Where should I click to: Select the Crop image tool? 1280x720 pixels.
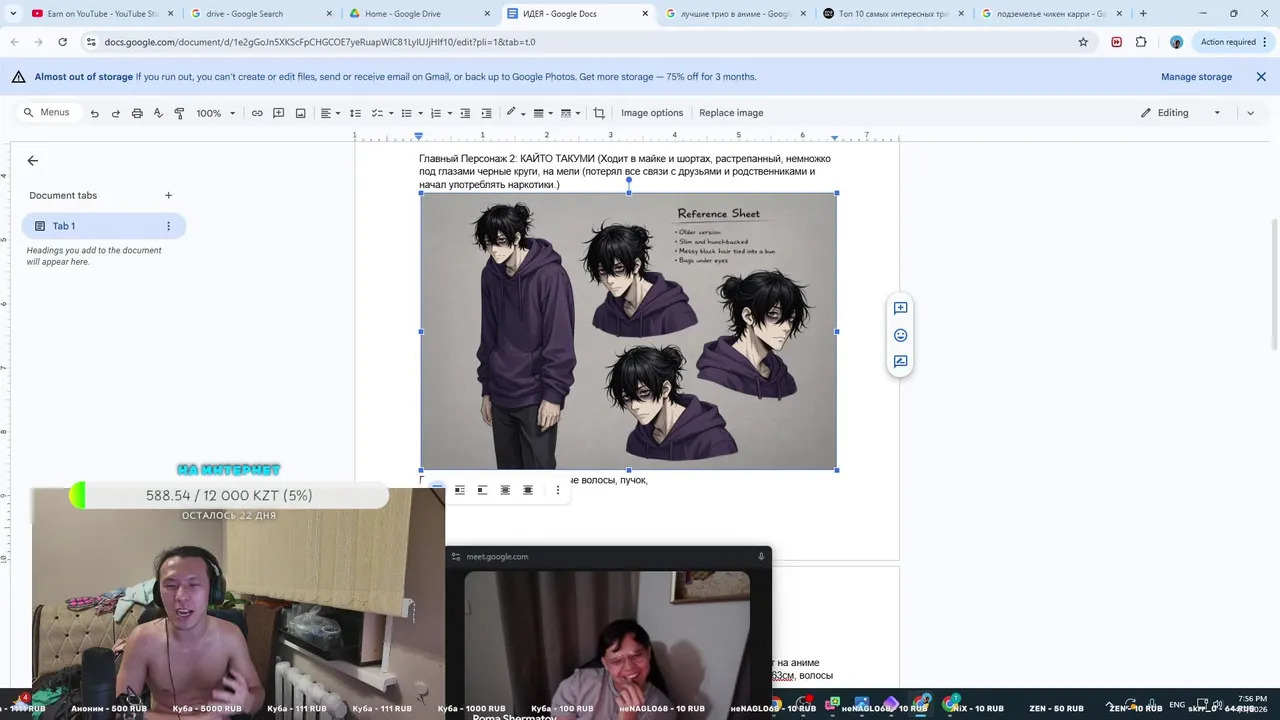pyautogui.click(x=599, y=113)
